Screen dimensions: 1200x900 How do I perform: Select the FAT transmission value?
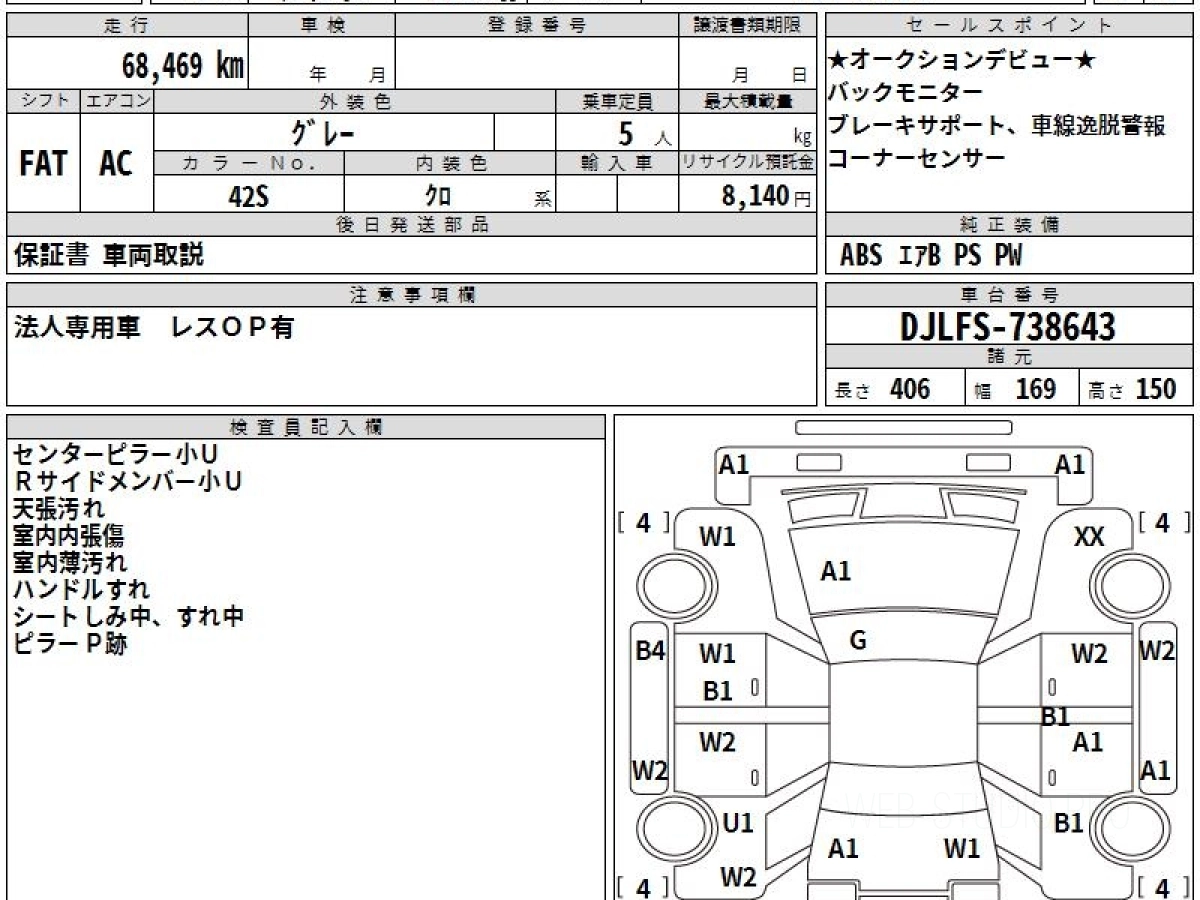point(43,164)
